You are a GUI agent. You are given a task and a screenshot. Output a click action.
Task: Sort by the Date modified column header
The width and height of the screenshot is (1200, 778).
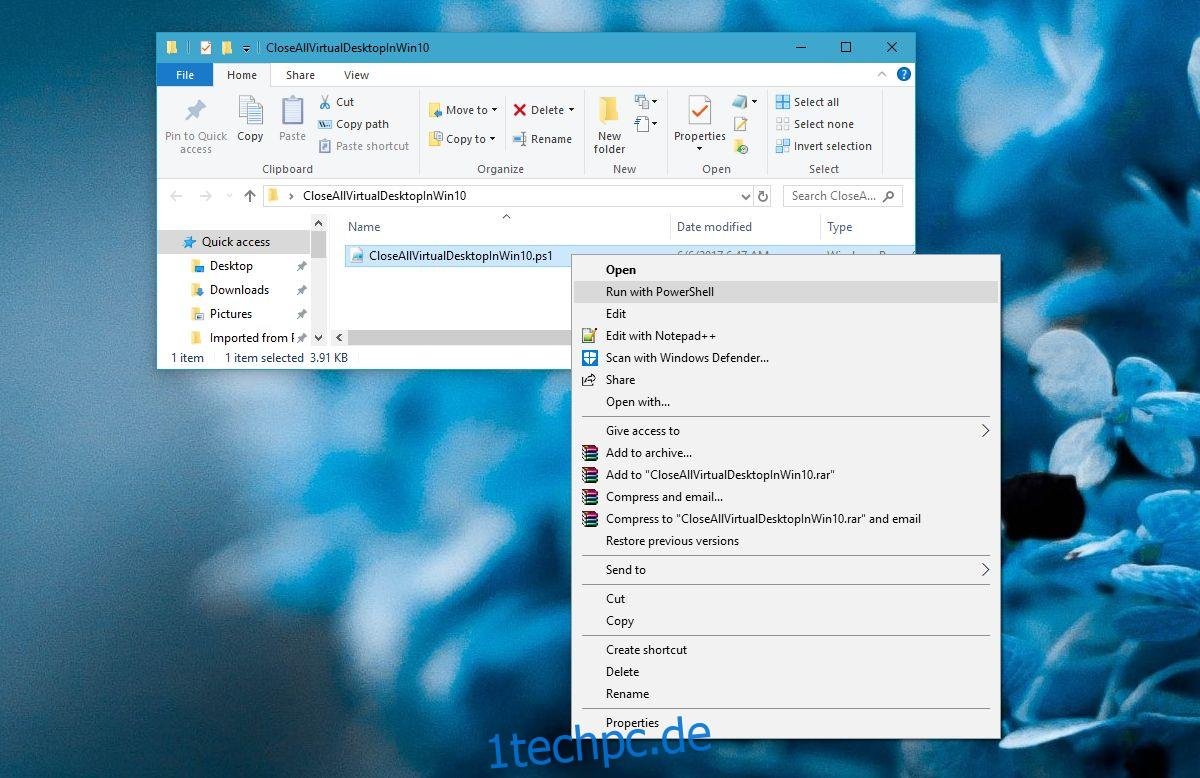coord(744,227)
